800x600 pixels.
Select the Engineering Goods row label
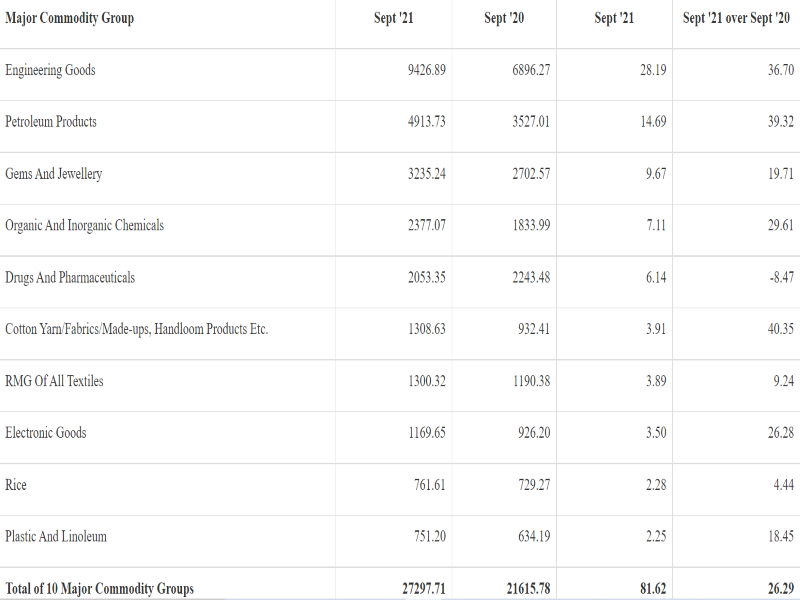(x=50, y=70)
